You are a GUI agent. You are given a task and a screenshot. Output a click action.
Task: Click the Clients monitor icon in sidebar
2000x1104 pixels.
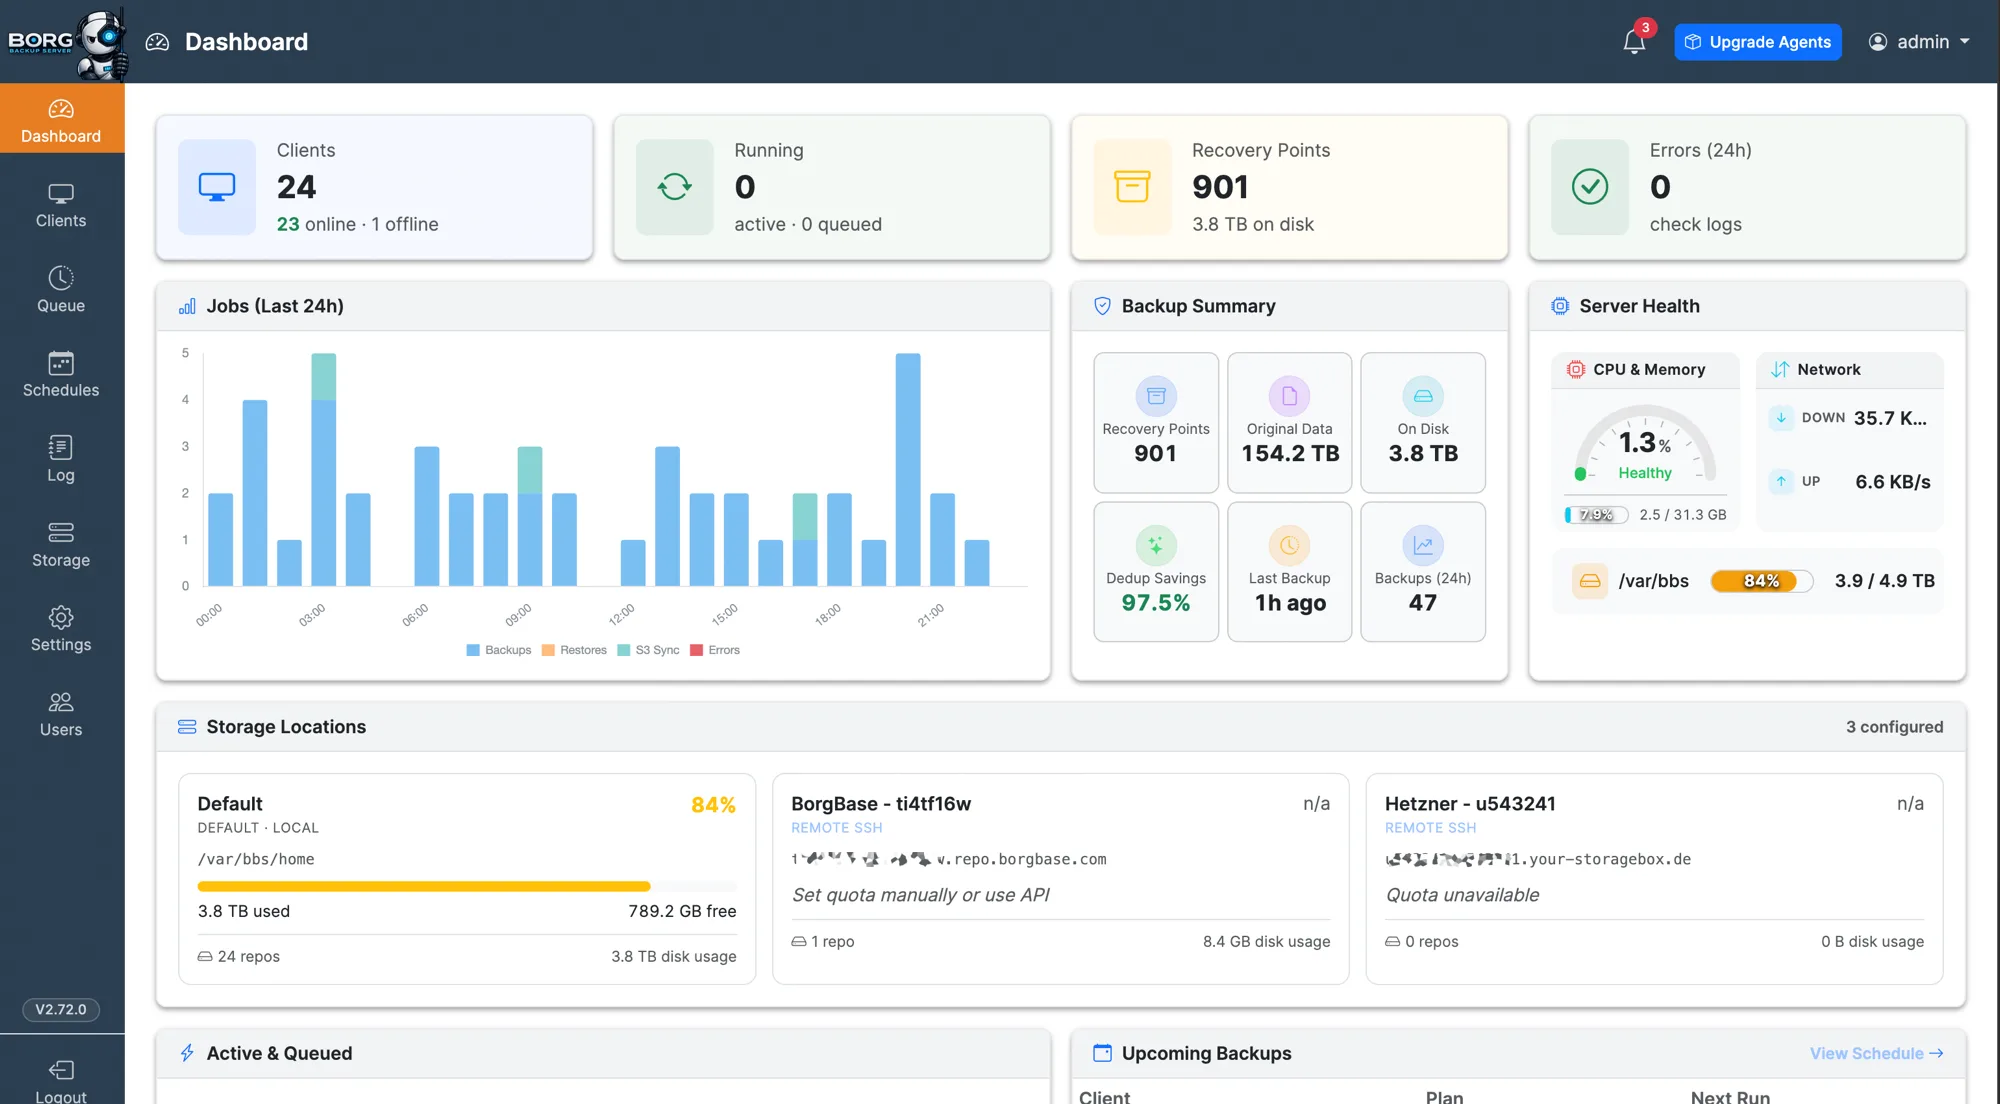point(61,193)
